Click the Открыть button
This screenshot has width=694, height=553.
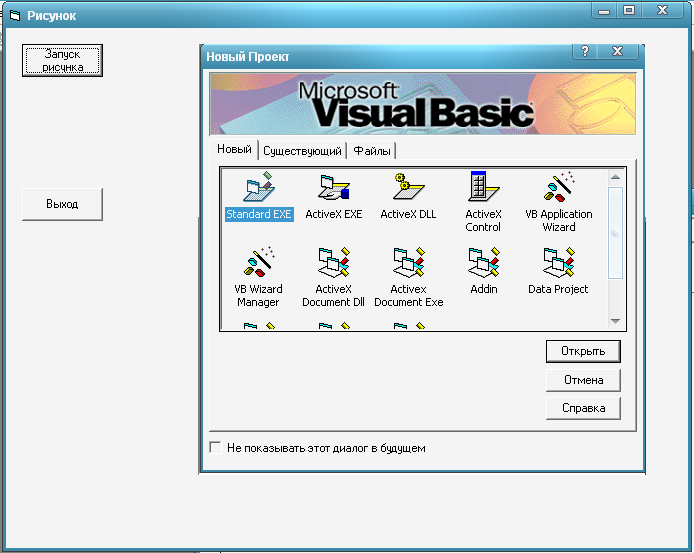pos(583,351)
